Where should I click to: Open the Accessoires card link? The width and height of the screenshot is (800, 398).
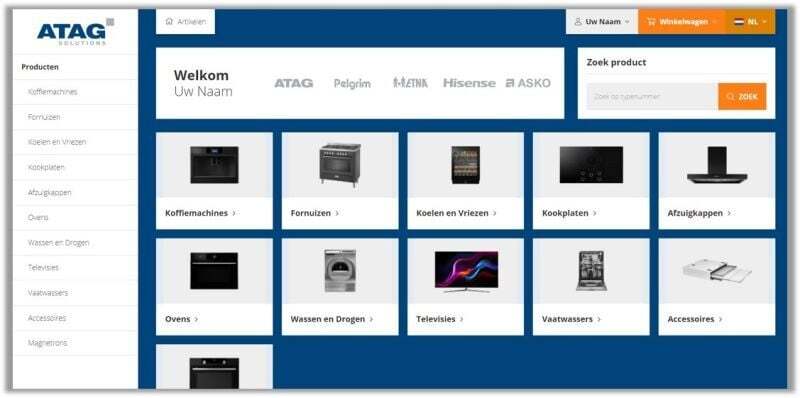695,319
